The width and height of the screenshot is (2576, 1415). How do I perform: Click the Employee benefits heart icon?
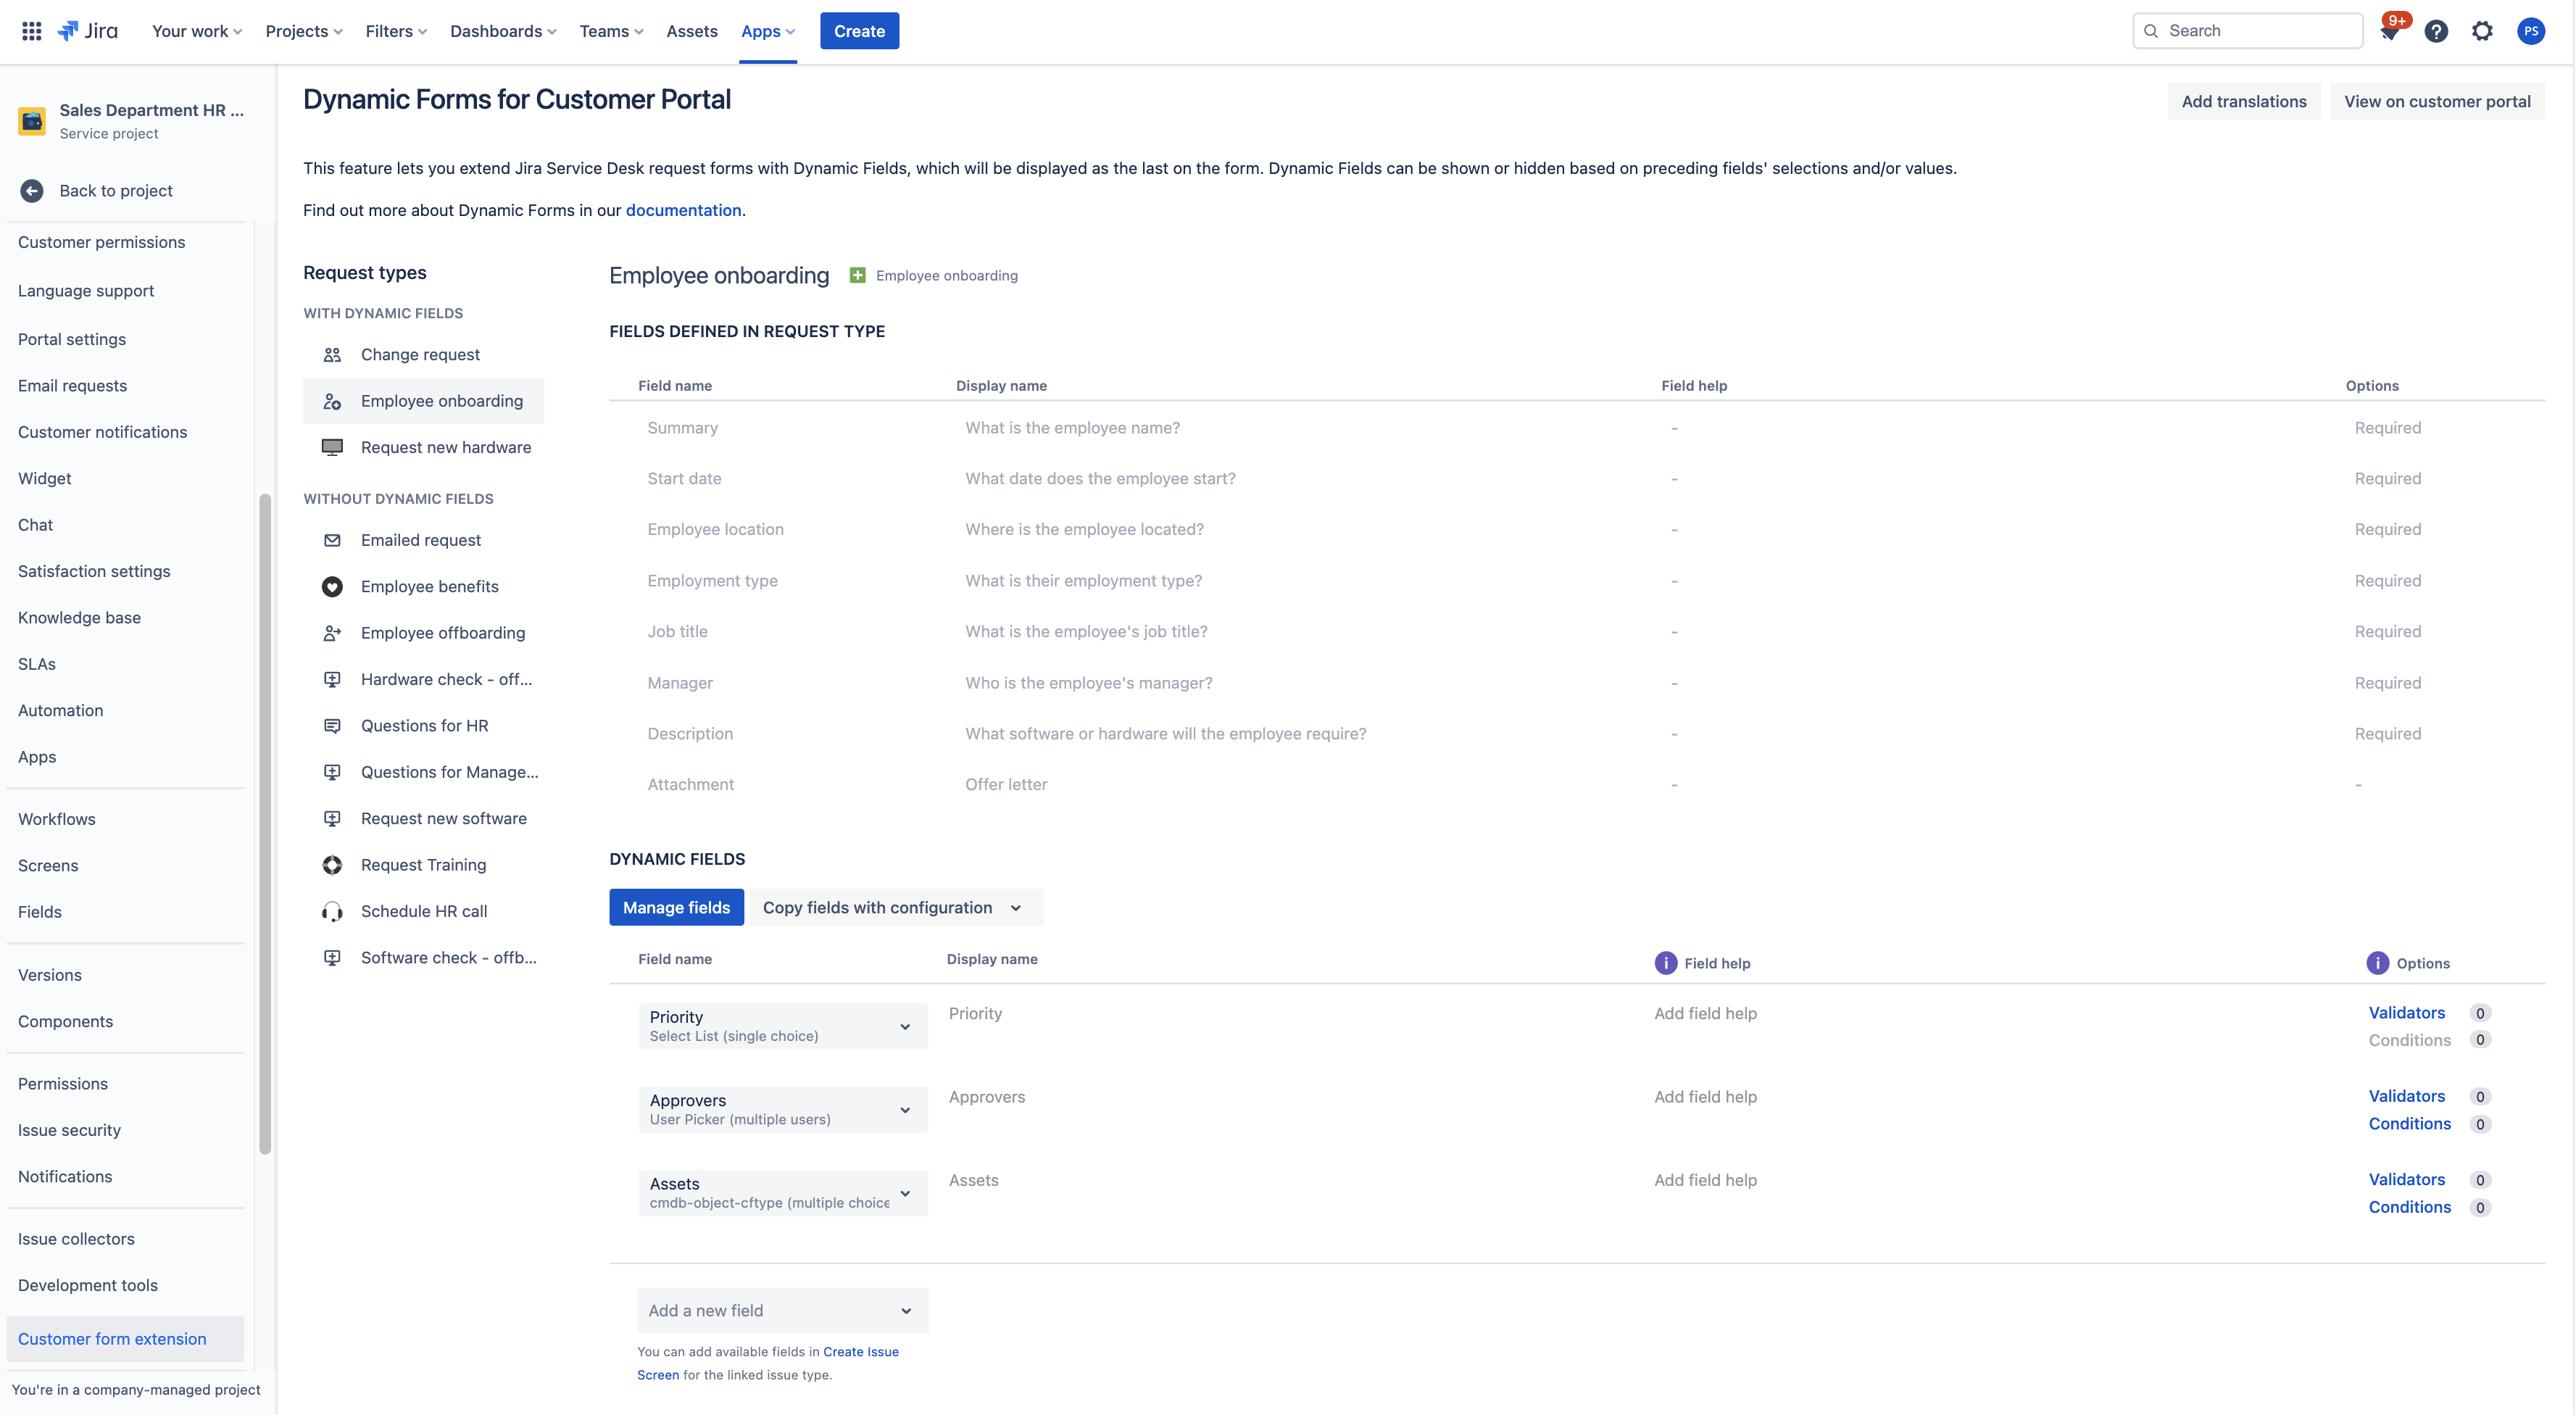pyautogui.click(x=332, y=587)
